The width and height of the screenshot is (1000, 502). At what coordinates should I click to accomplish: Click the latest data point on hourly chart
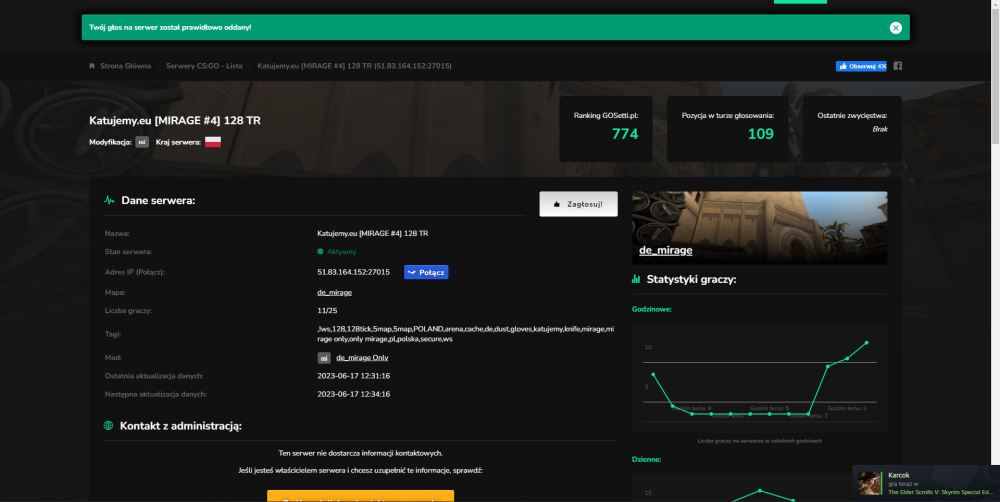867,343
